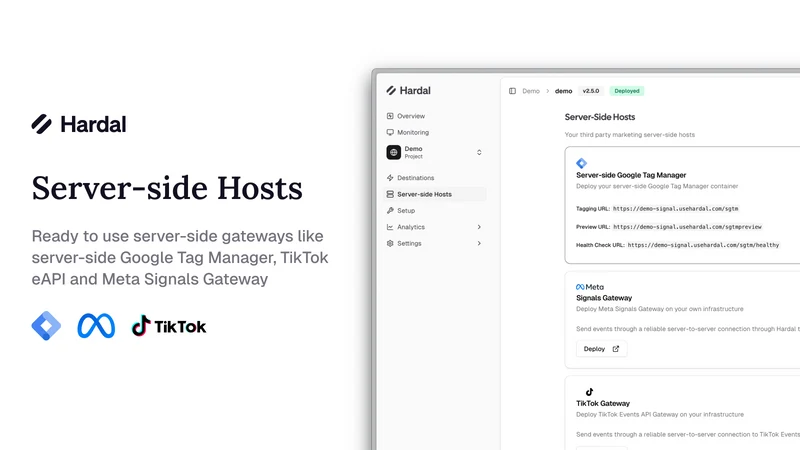
Task: Open the Monitoring menu item
Action: (x=435, y=132)
